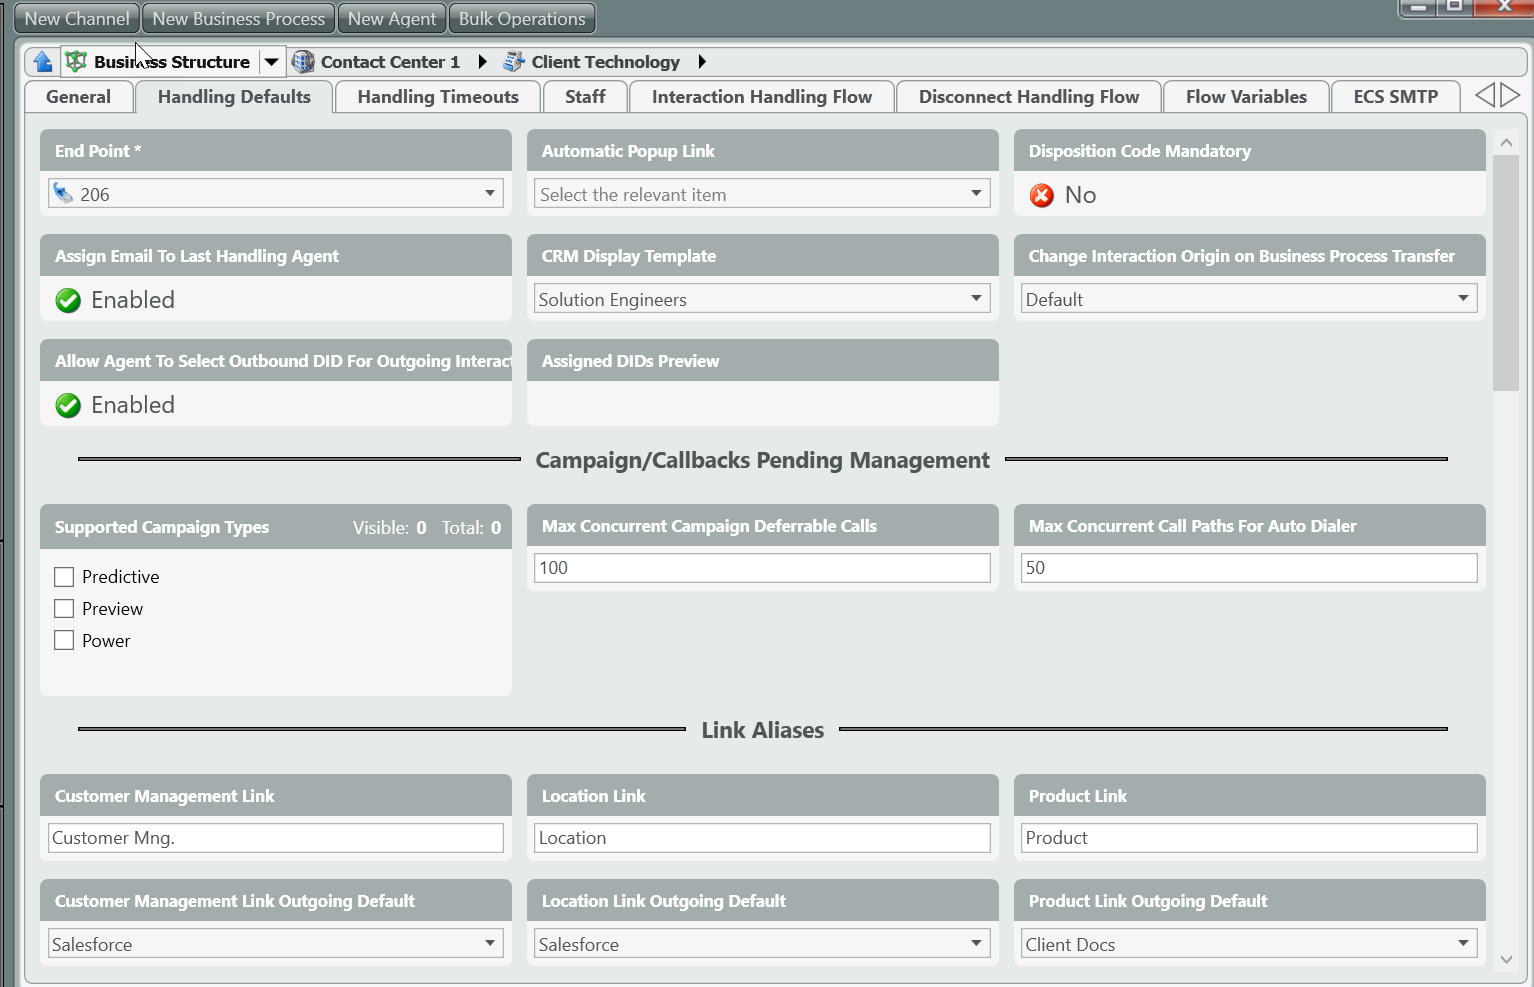Open Automatic Popup Link dropdown
Screen dimensions: 1534x987
976,194
